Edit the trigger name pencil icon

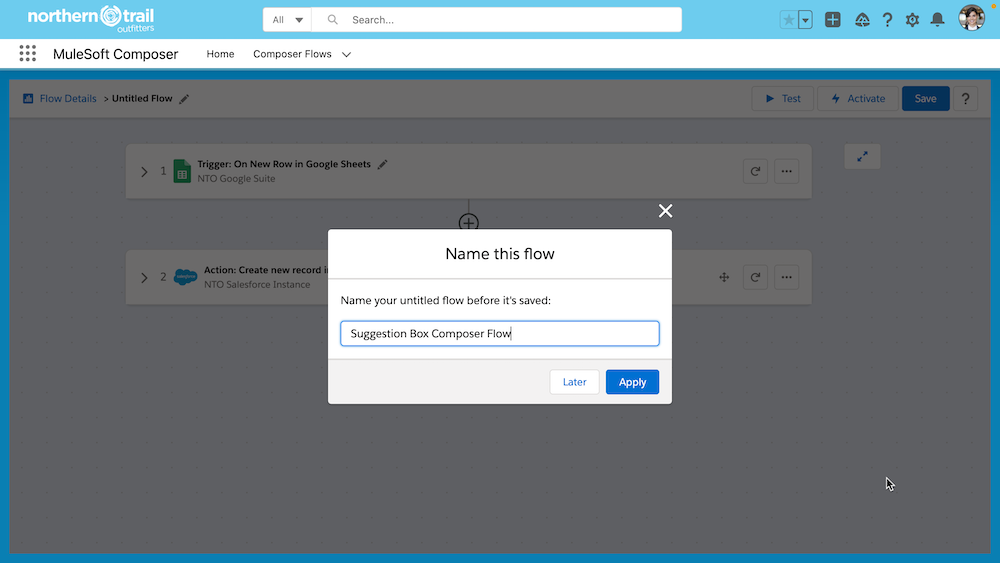coord(382,165)
